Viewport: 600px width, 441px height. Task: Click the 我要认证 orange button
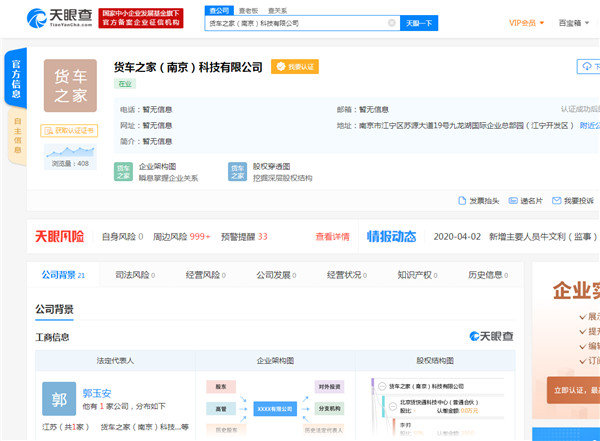(295, 67)
